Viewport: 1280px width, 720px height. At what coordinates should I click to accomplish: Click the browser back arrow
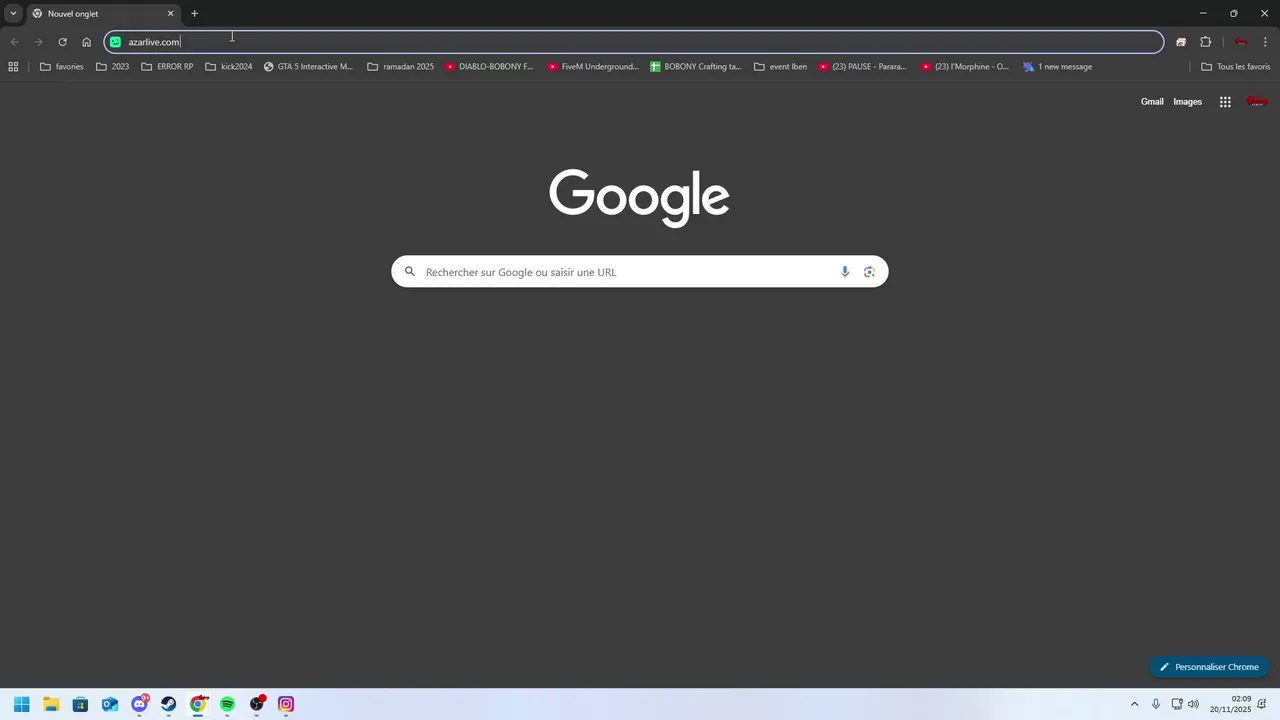(14, 42)
